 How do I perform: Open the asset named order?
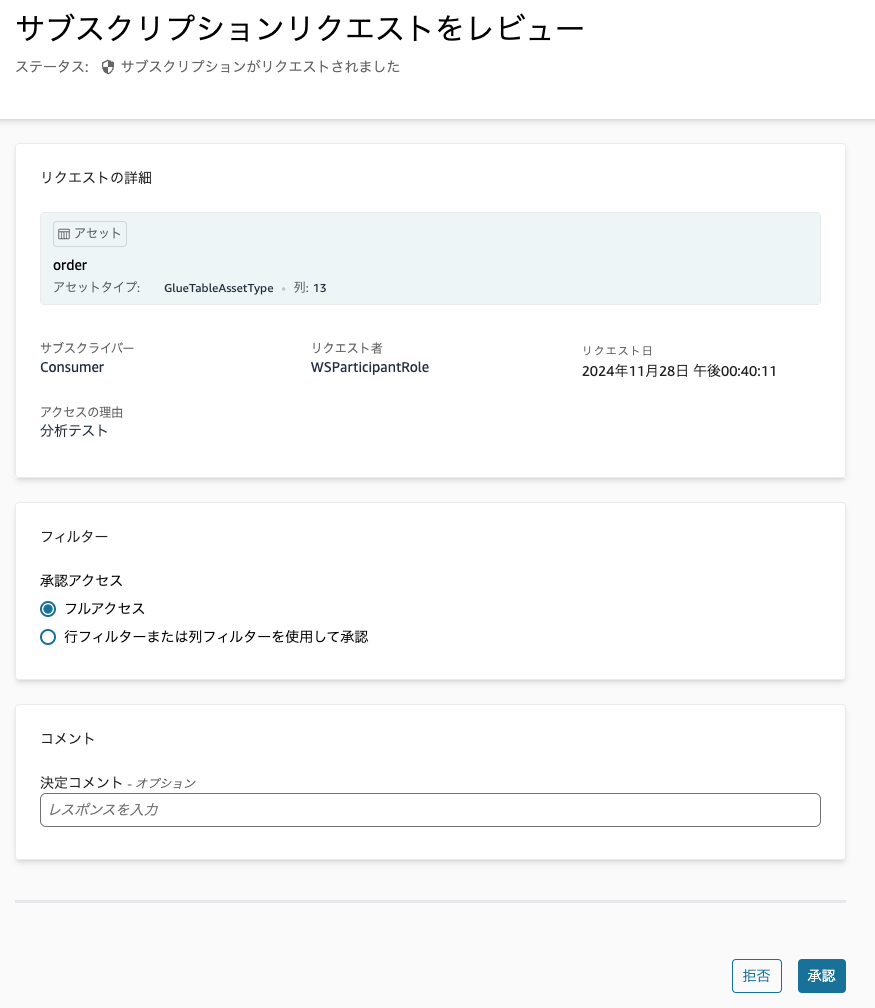coord(69,265)
